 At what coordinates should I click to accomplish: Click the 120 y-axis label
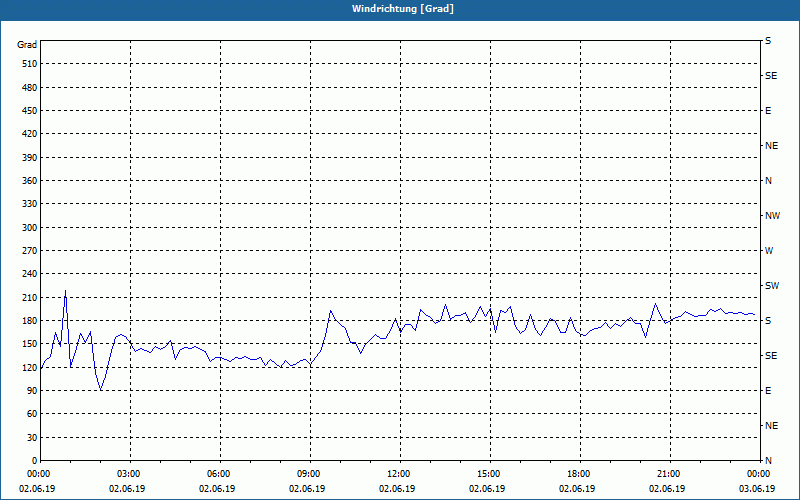pos(29,367)
